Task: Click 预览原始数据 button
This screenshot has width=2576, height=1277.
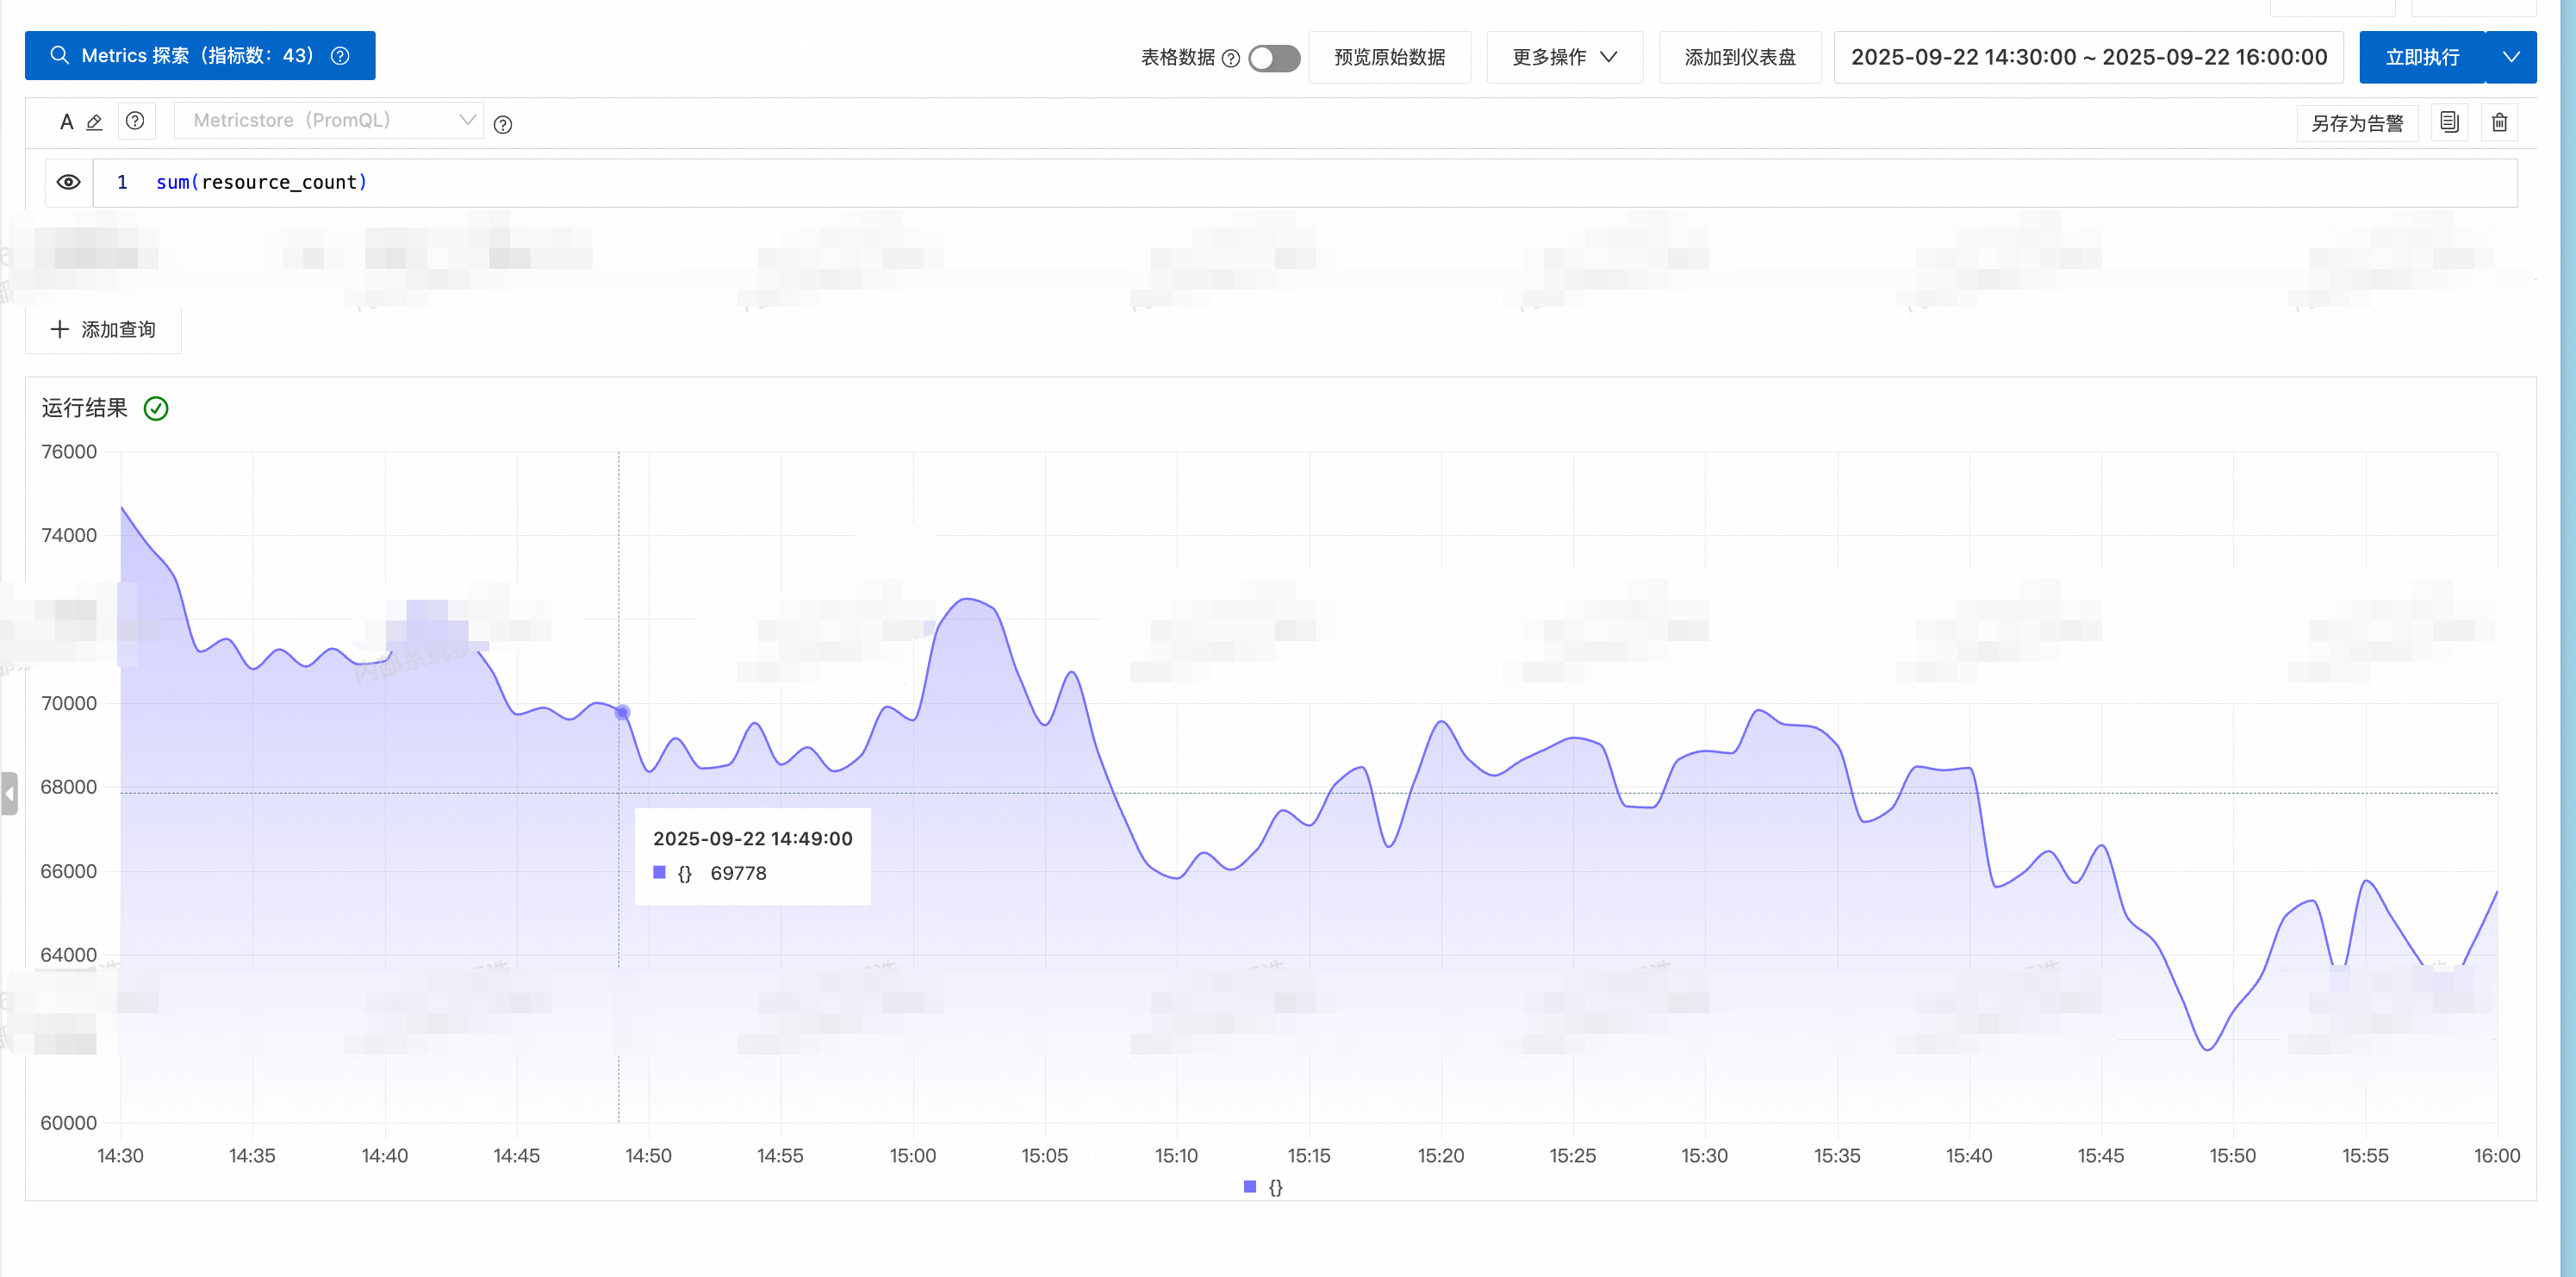Action: pyautogui.click(x=1389, y=57)
